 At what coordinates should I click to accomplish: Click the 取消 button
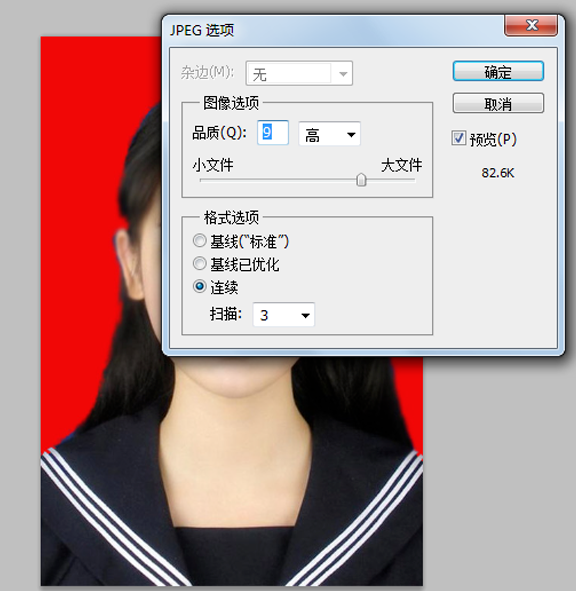pos(498,103)
